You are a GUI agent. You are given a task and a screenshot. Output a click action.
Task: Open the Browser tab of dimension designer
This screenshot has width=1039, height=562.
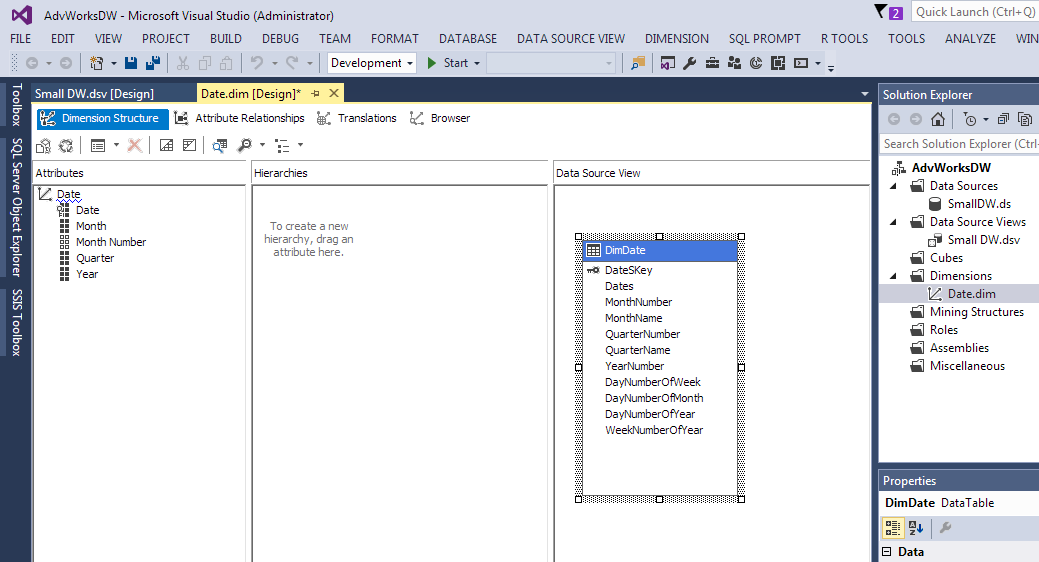(440, 118)
